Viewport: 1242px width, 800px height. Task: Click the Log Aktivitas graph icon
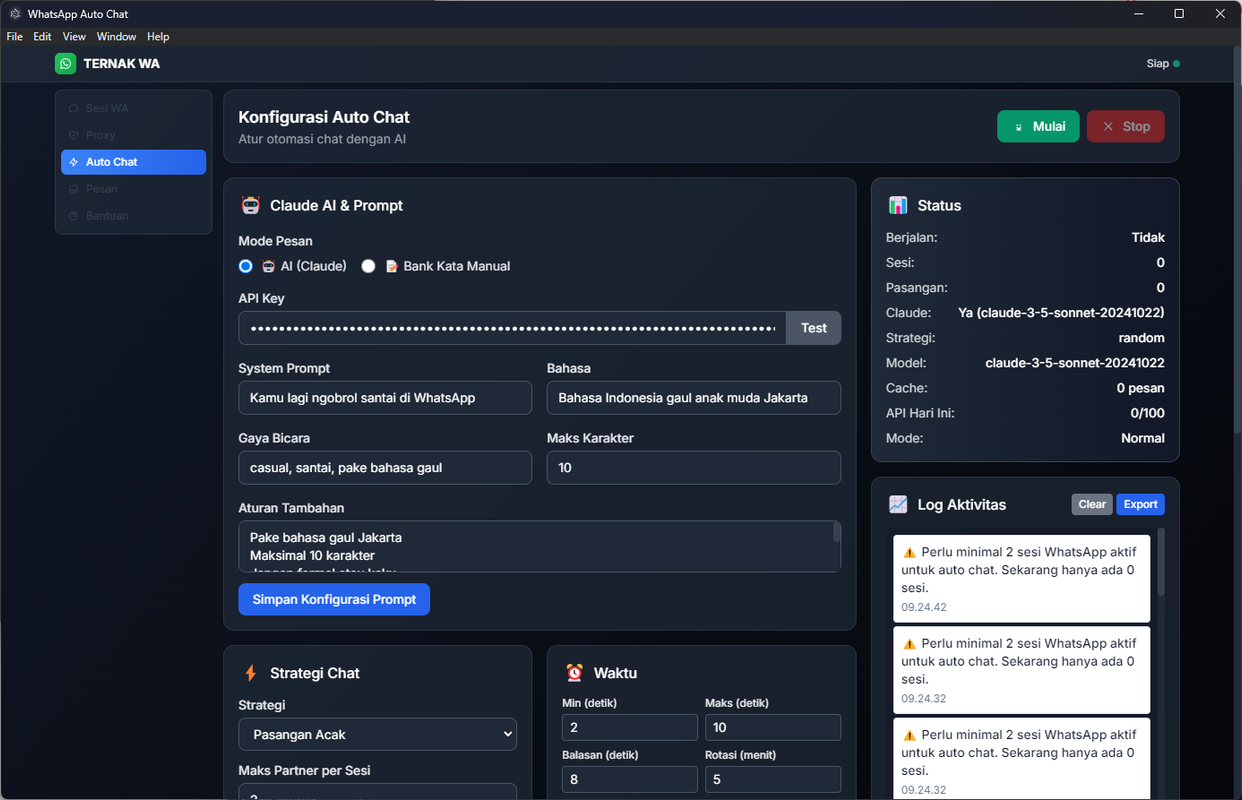(x=898, y=504)
